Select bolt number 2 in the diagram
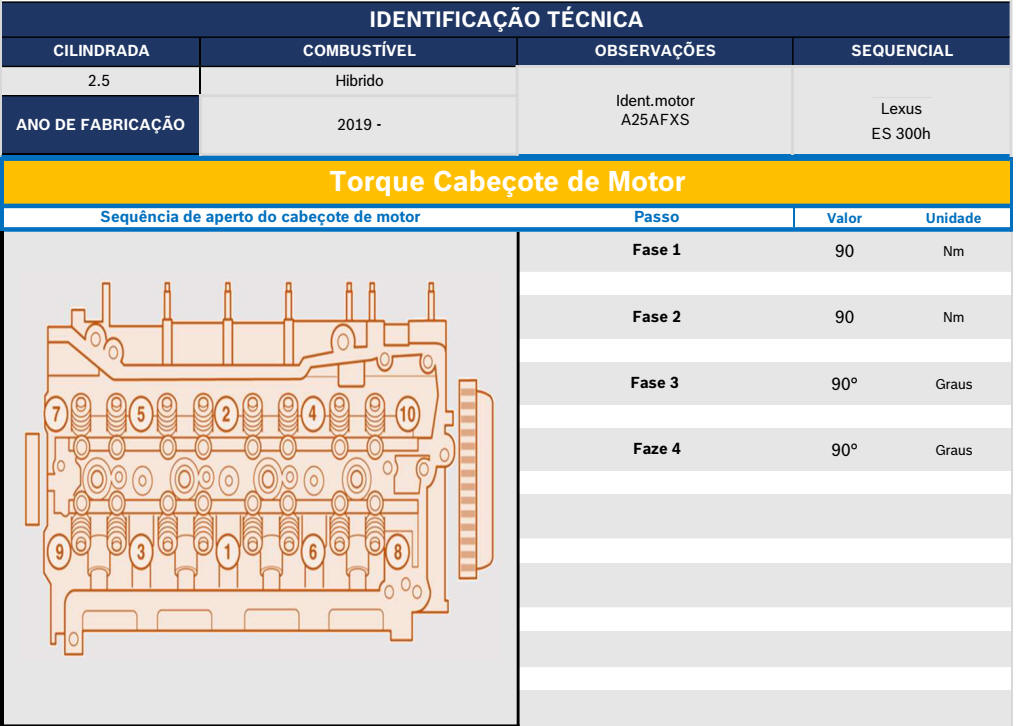This screenshot has width=1016, height=726. coord(227,413)
